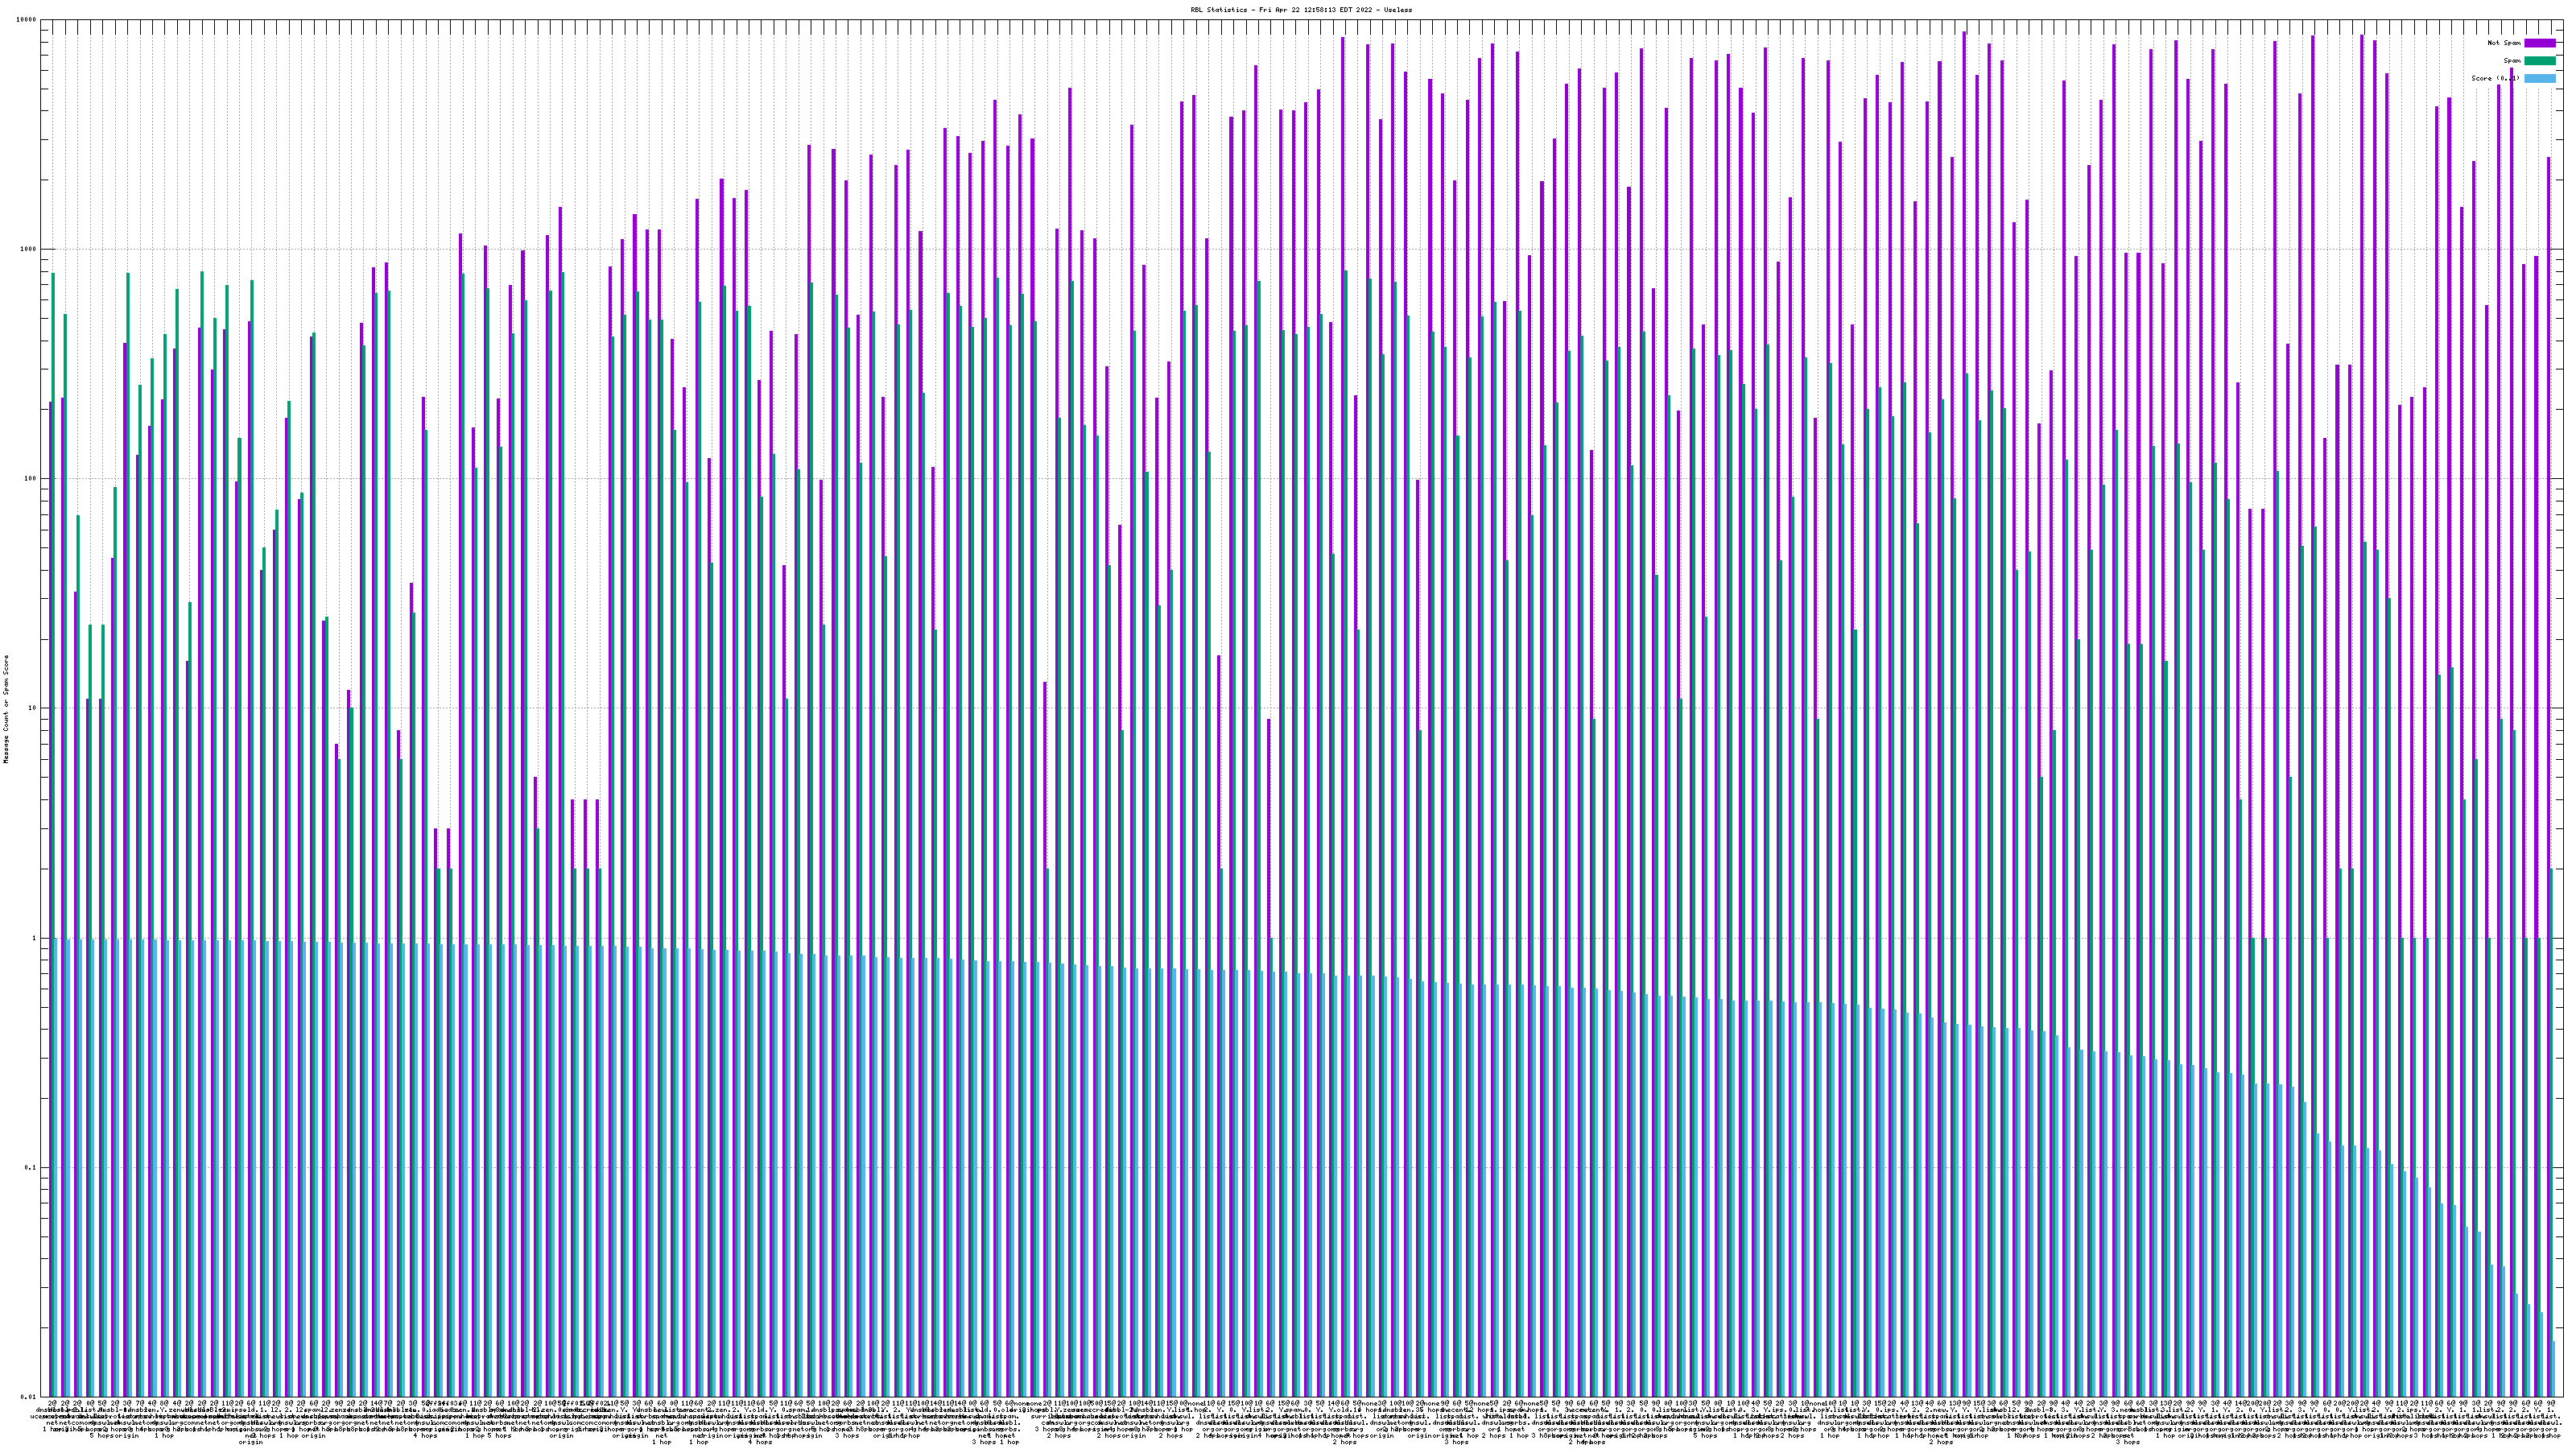Click the last purple bar at far right
Viewport: 2576px width, 1449px height.
[2548, 700]
